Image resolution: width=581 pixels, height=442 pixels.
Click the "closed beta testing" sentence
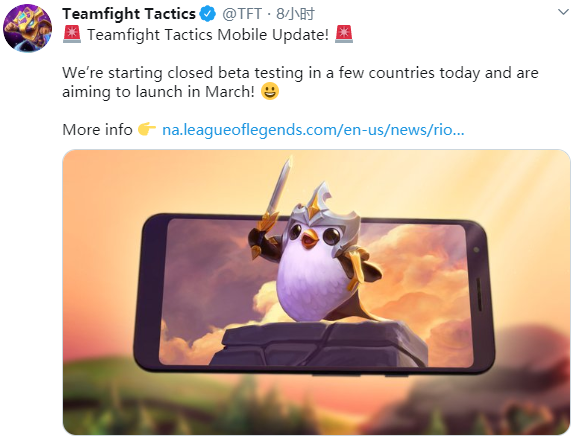[300, 73]
